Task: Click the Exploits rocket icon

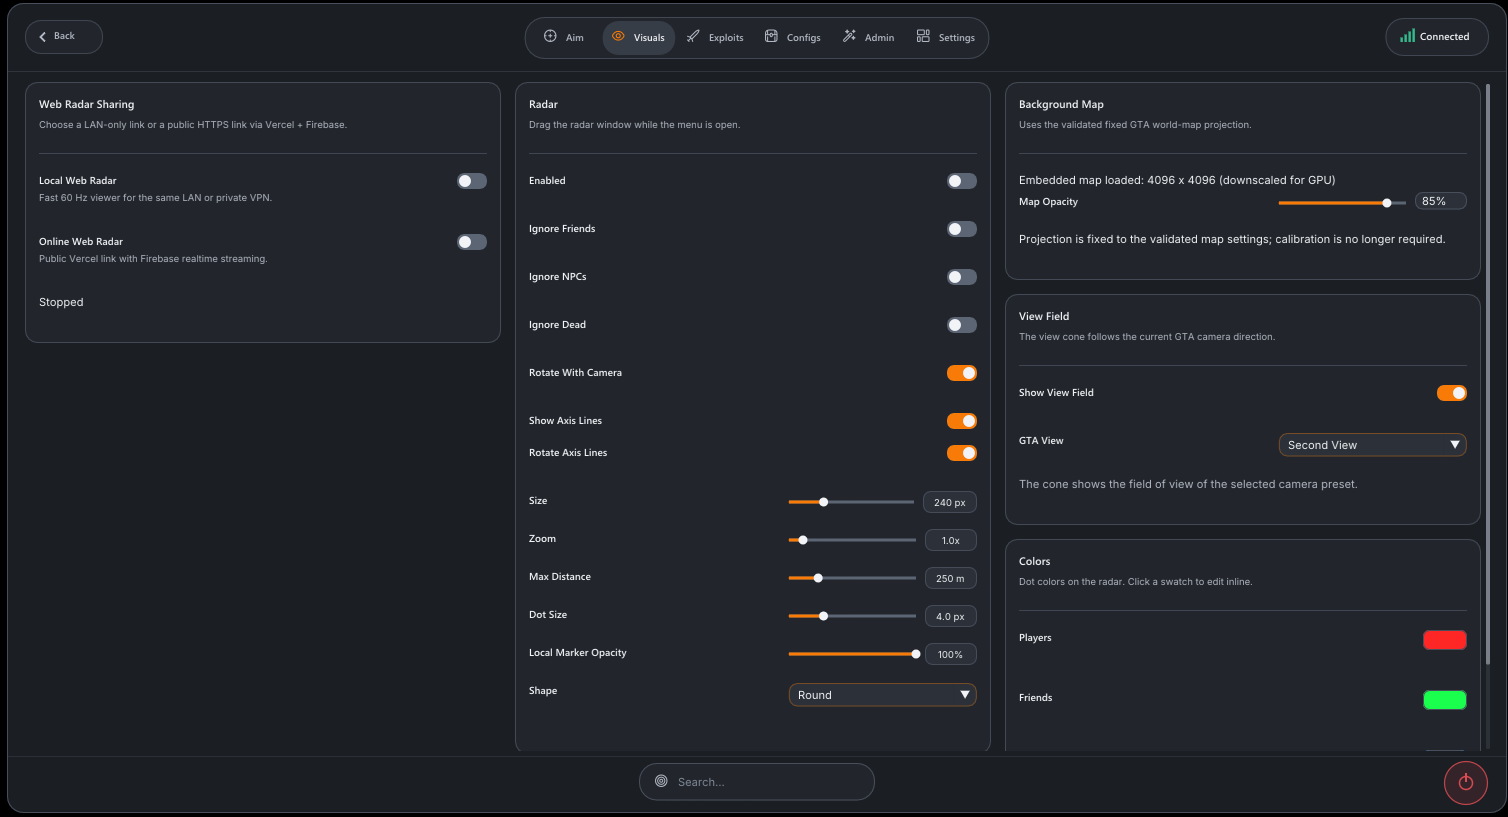Action: coord(693,36)
